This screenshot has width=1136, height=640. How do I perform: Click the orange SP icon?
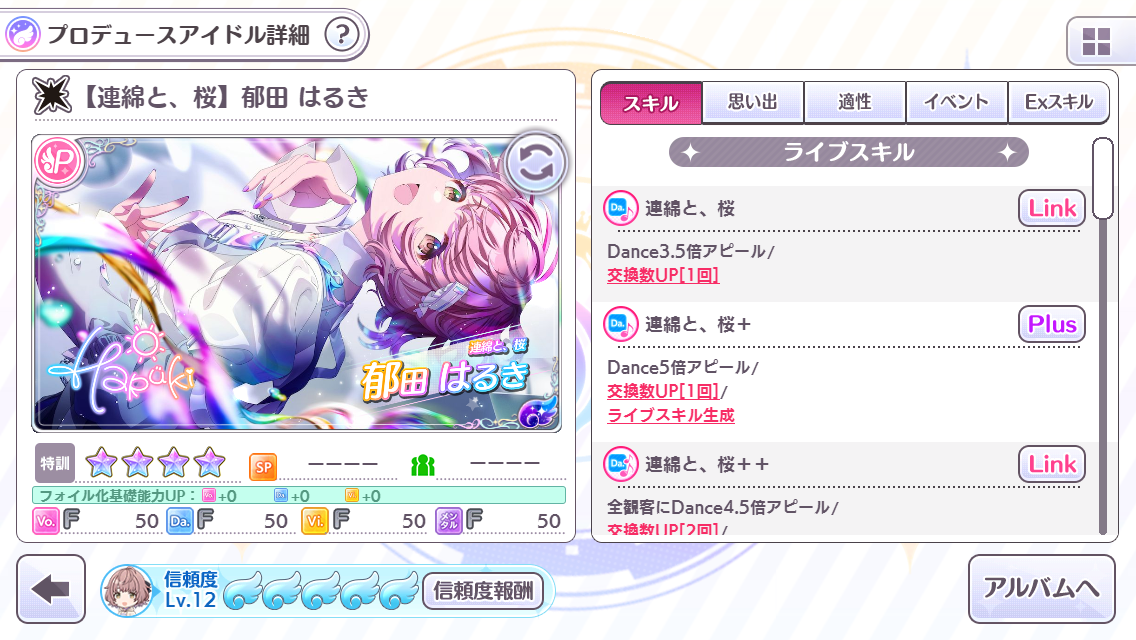pos(263,467)
